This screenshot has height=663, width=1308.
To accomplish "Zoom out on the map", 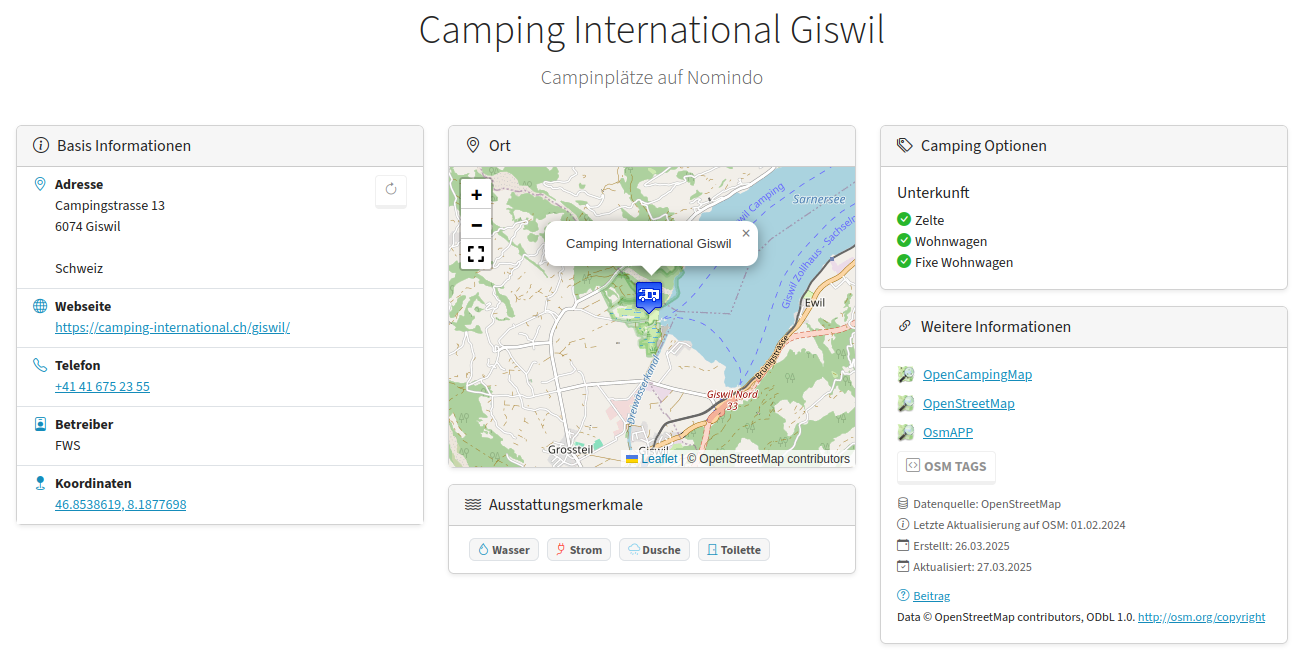I will point(476,225).
